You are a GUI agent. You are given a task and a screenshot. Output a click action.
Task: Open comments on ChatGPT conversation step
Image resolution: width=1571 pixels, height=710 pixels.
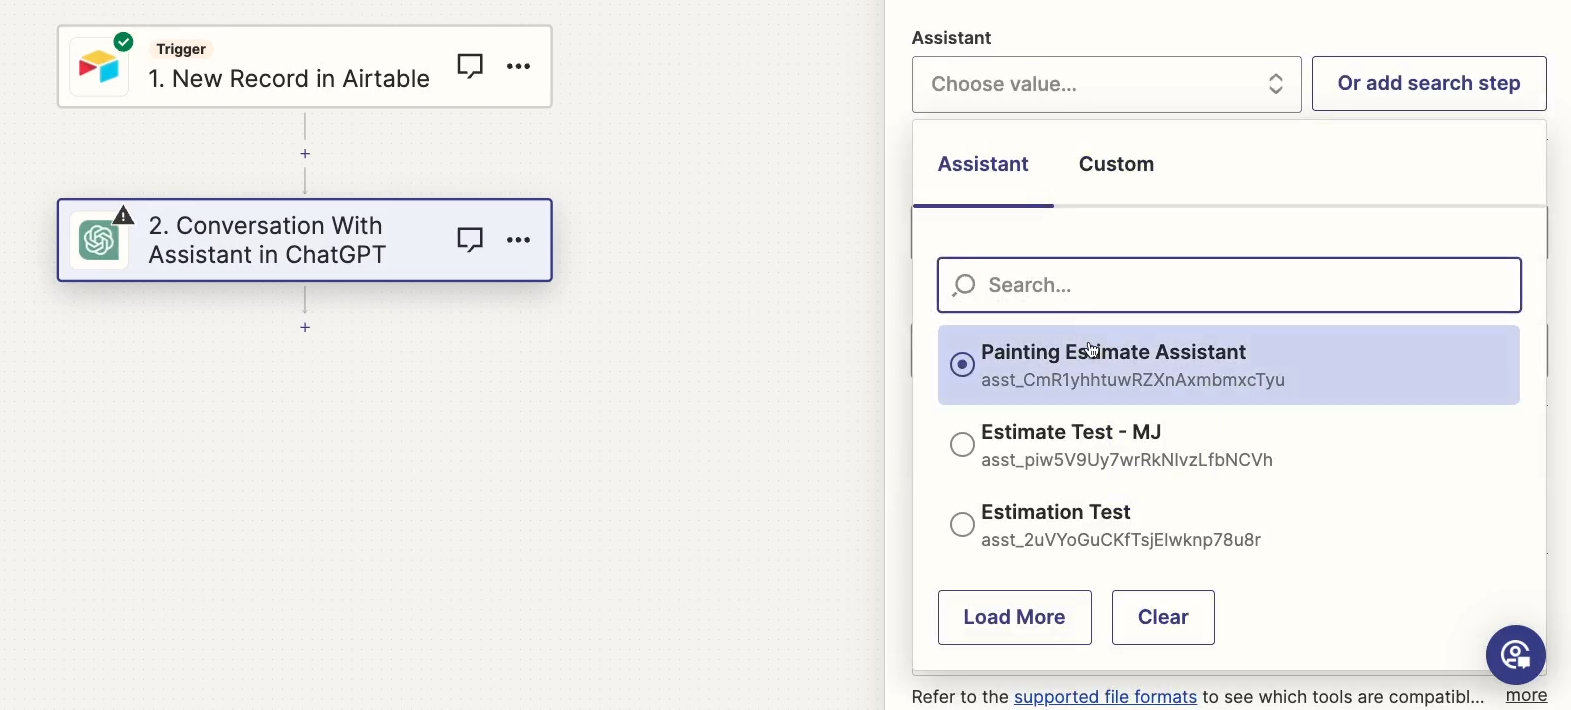coord(470,240)
